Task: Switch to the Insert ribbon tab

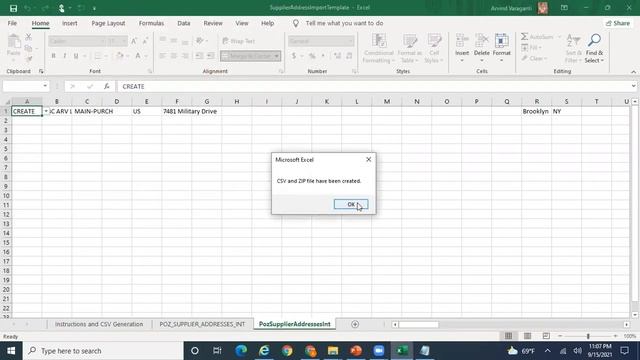Action: pos(70,23)
